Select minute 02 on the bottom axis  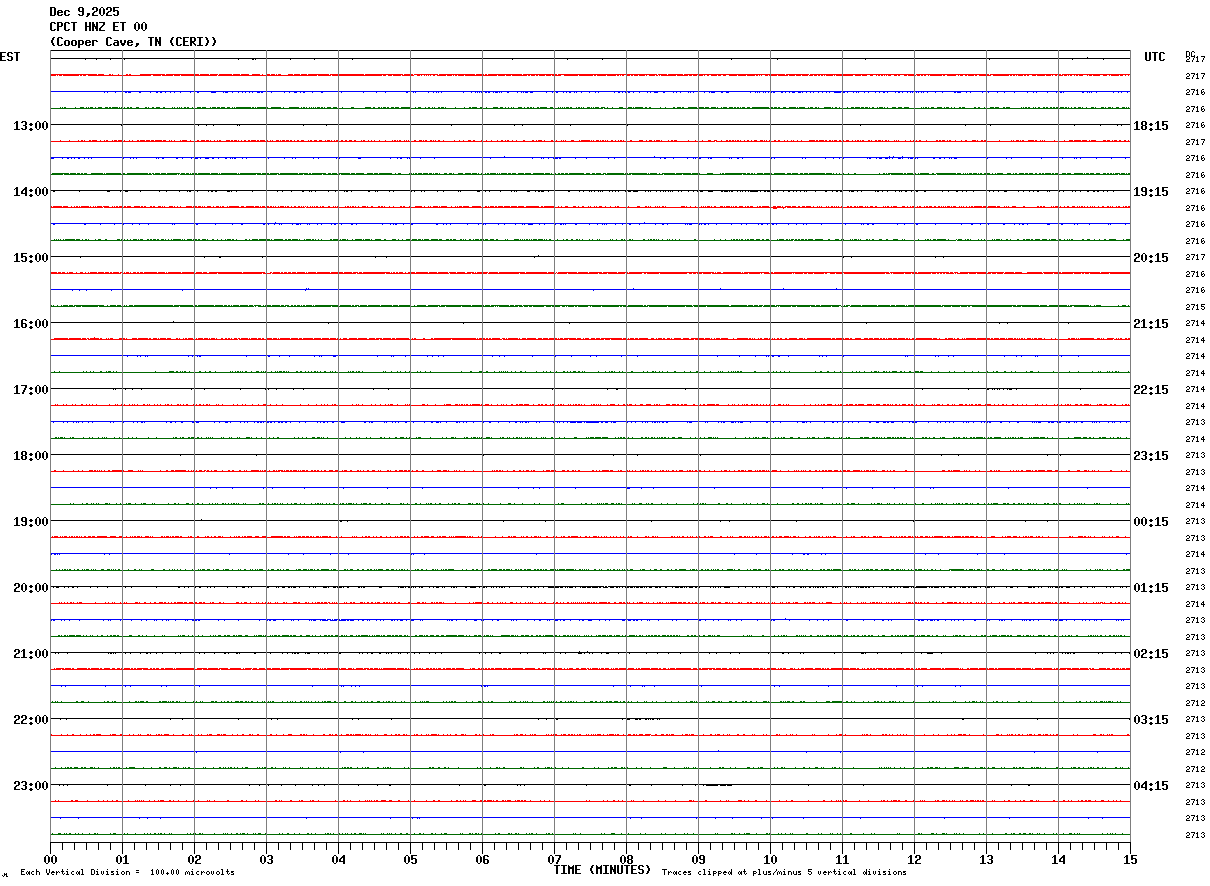point(195,859)
